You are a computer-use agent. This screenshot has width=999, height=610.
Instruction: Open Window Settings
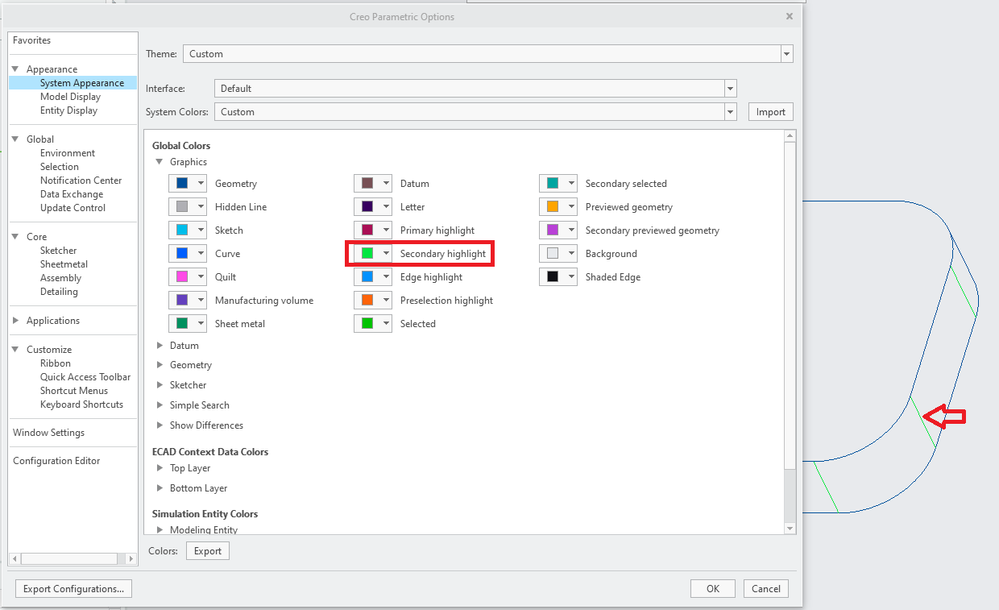pyautogui.click(x=48, y=433)
